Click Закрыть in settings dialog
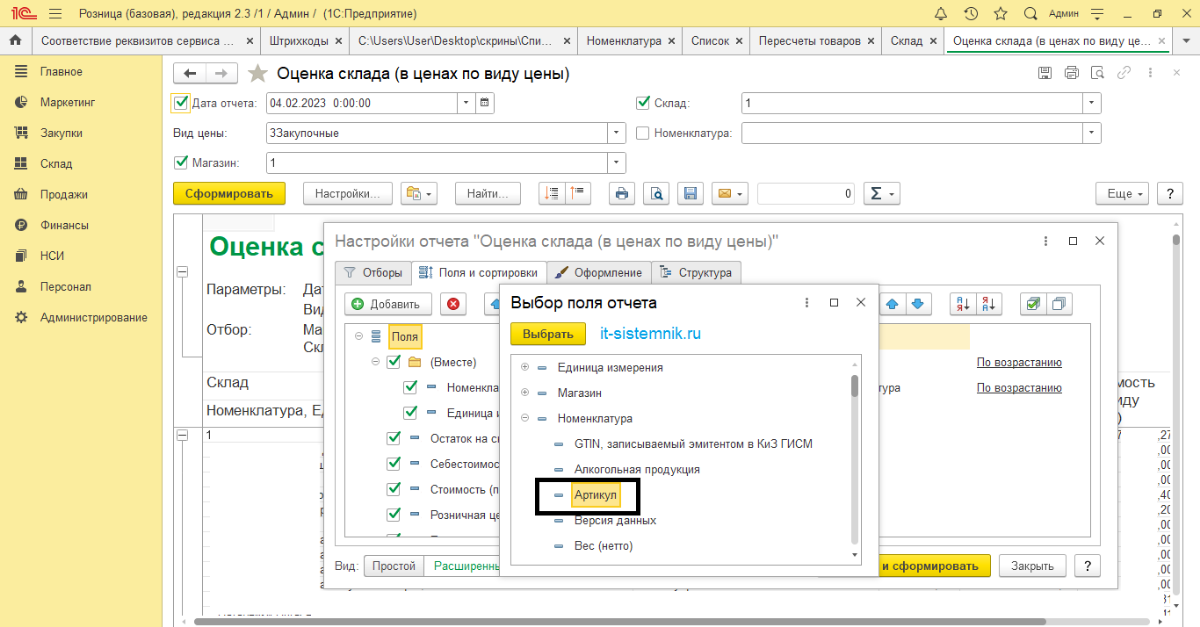 coord(1032,566)
